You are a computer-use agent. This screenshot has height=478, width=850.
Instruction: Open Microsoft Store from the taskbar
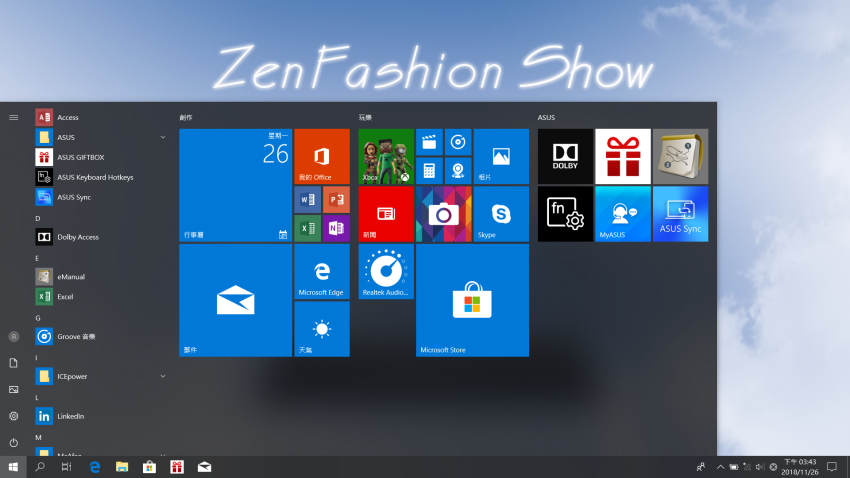(x=149, y=467)
